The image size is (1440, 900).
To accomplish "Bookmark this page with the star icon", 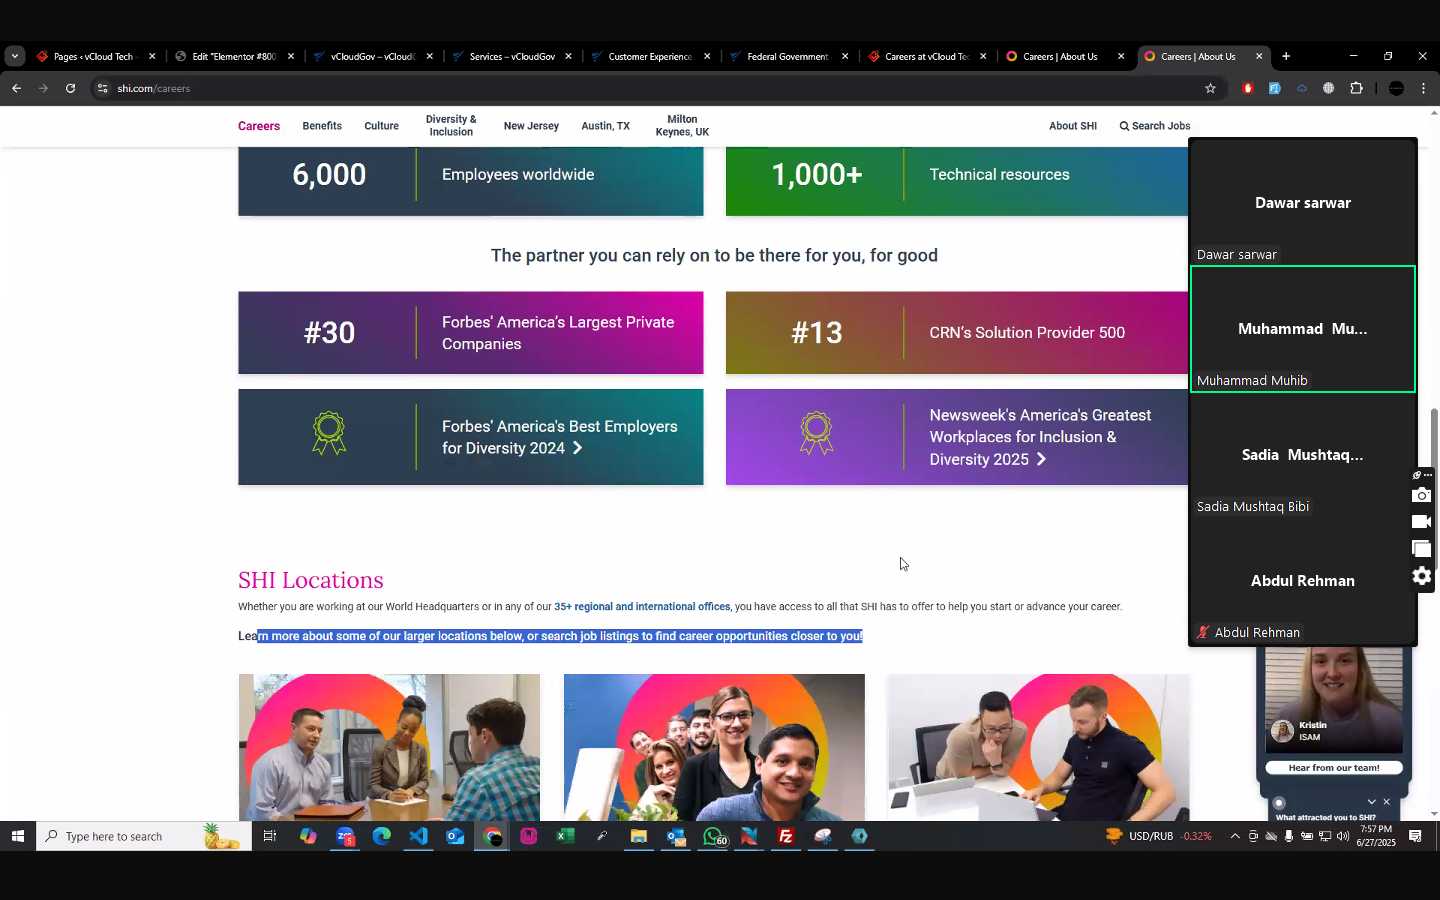I will click(1210, 88).
